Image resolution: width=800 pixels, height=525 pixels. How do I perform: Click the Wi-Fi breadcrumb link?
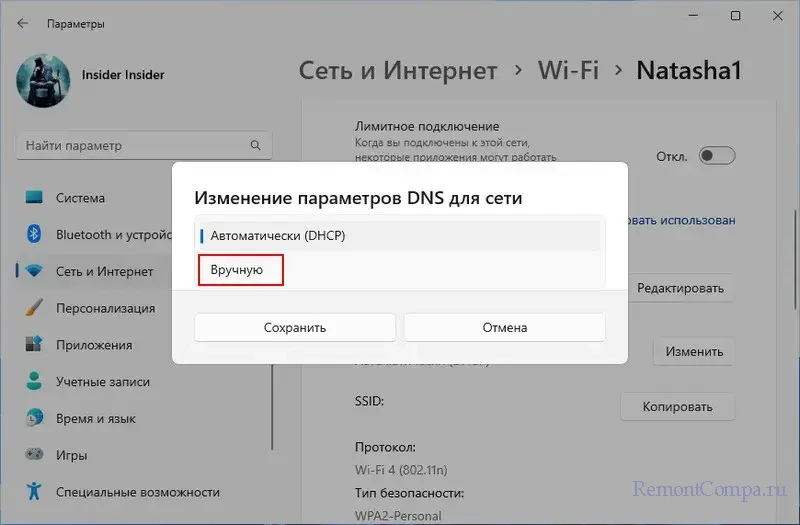pos(570,71)
